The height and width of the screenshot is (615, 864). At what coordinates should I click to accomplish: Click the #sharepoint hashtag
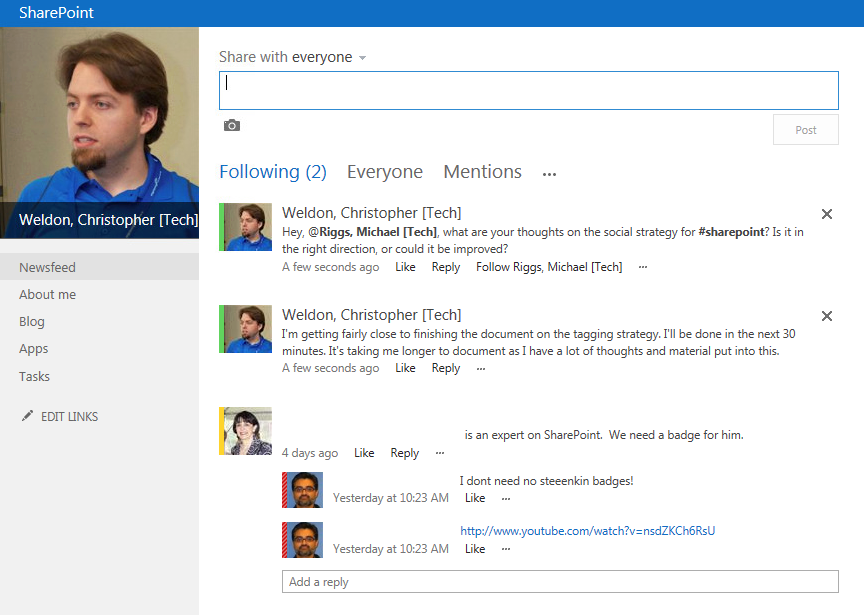tap(731, 232)
